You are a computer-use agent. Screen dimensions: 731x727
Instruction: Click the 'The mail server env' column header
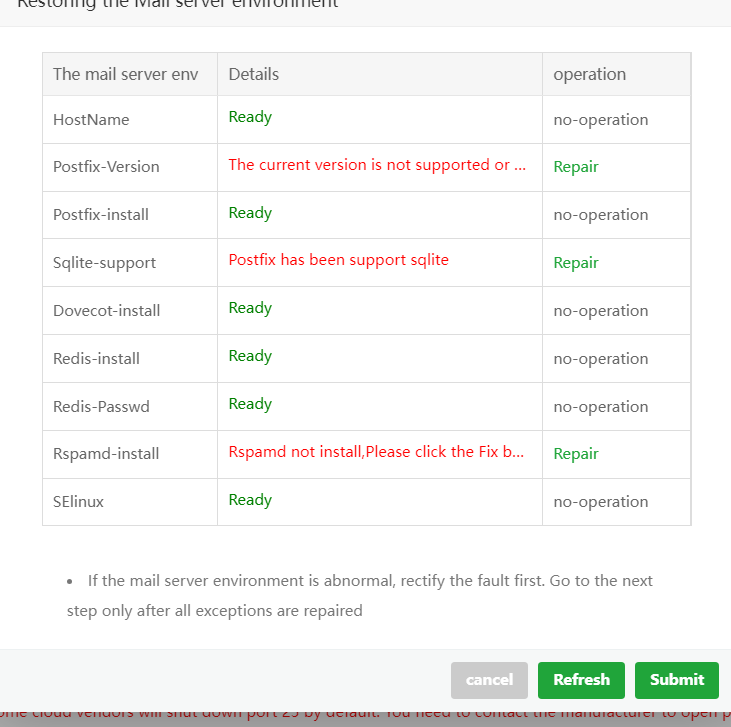125,74
